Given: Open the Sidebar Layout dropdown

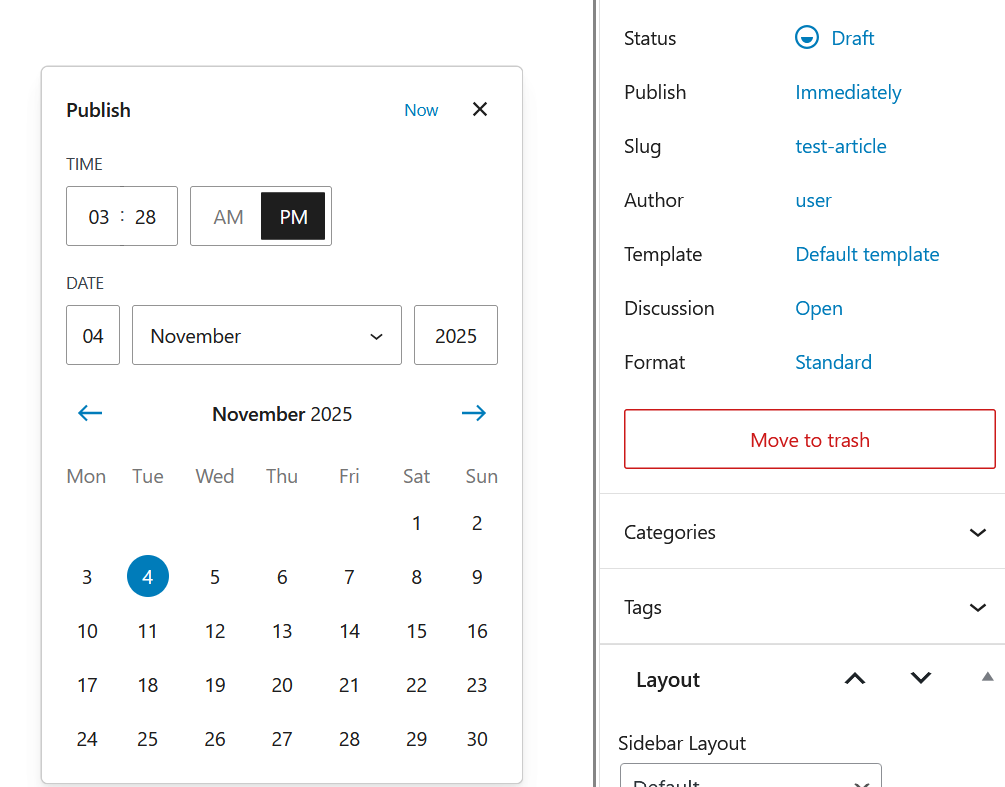Looking at the screenshot, I should (750, 778).
